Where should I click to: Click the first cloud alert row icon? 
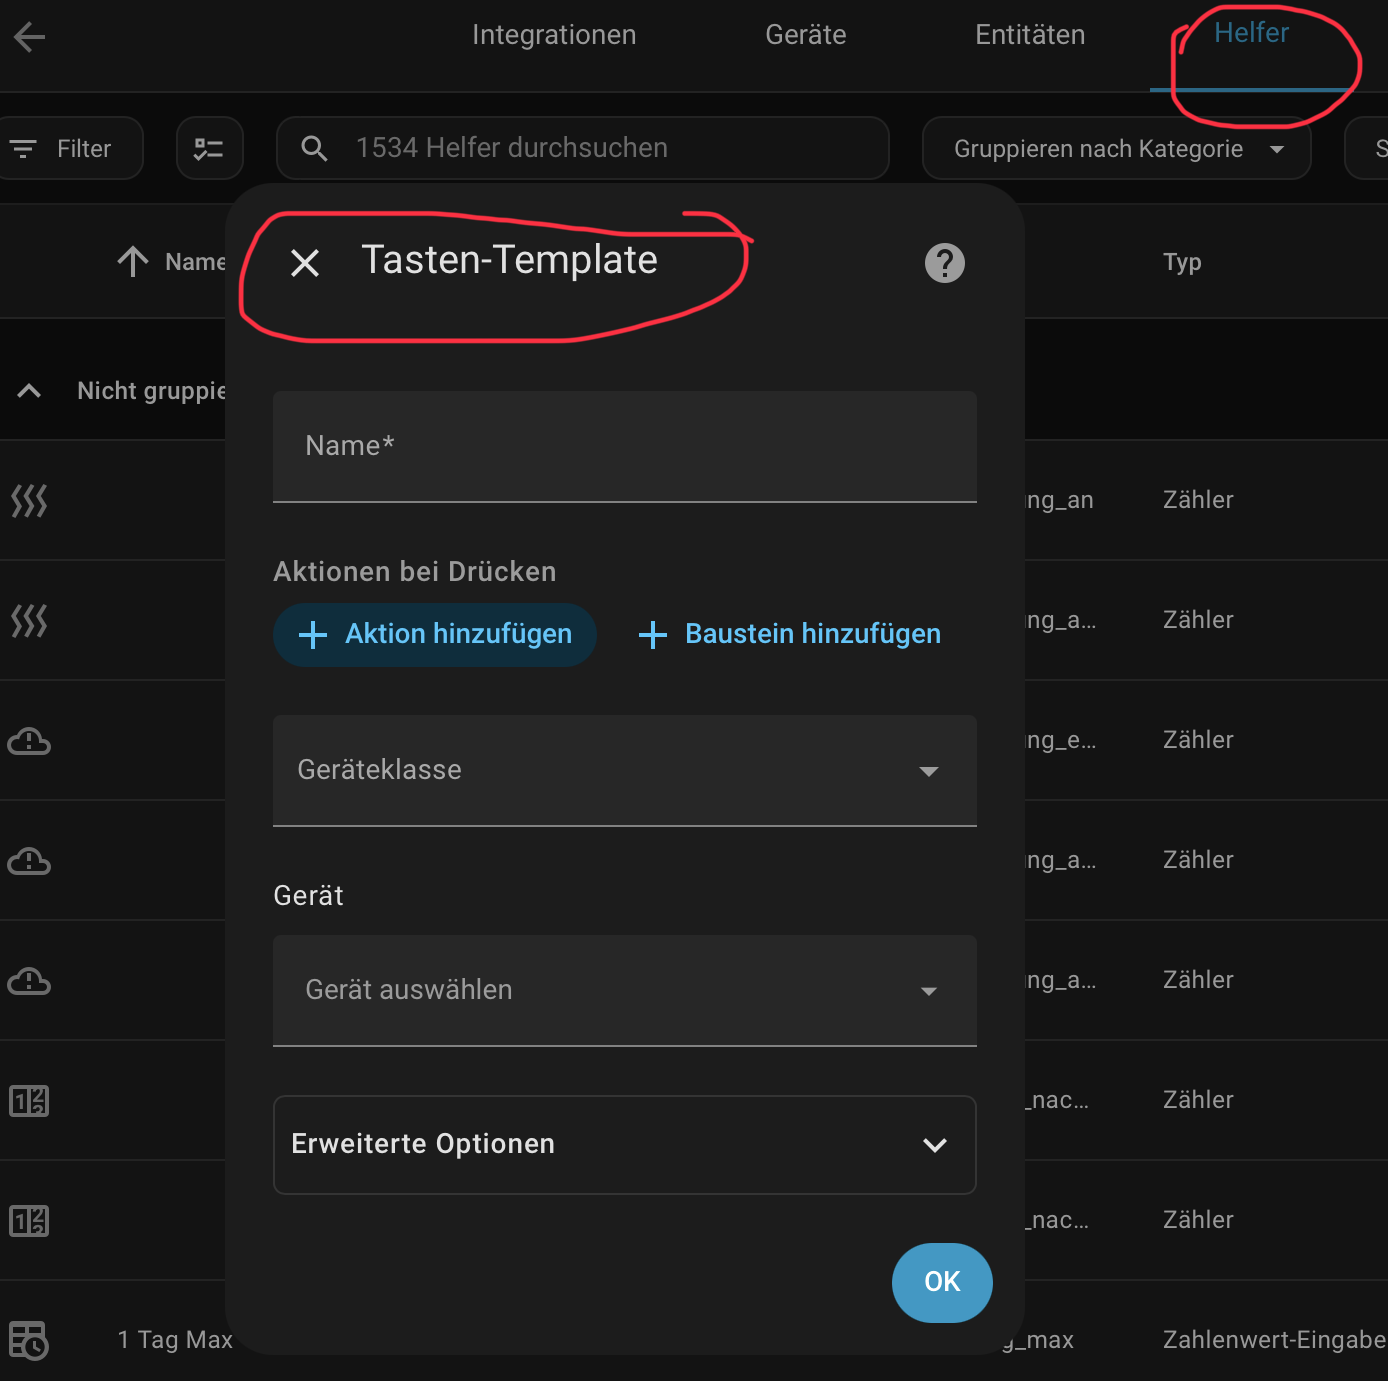point(29,741)
